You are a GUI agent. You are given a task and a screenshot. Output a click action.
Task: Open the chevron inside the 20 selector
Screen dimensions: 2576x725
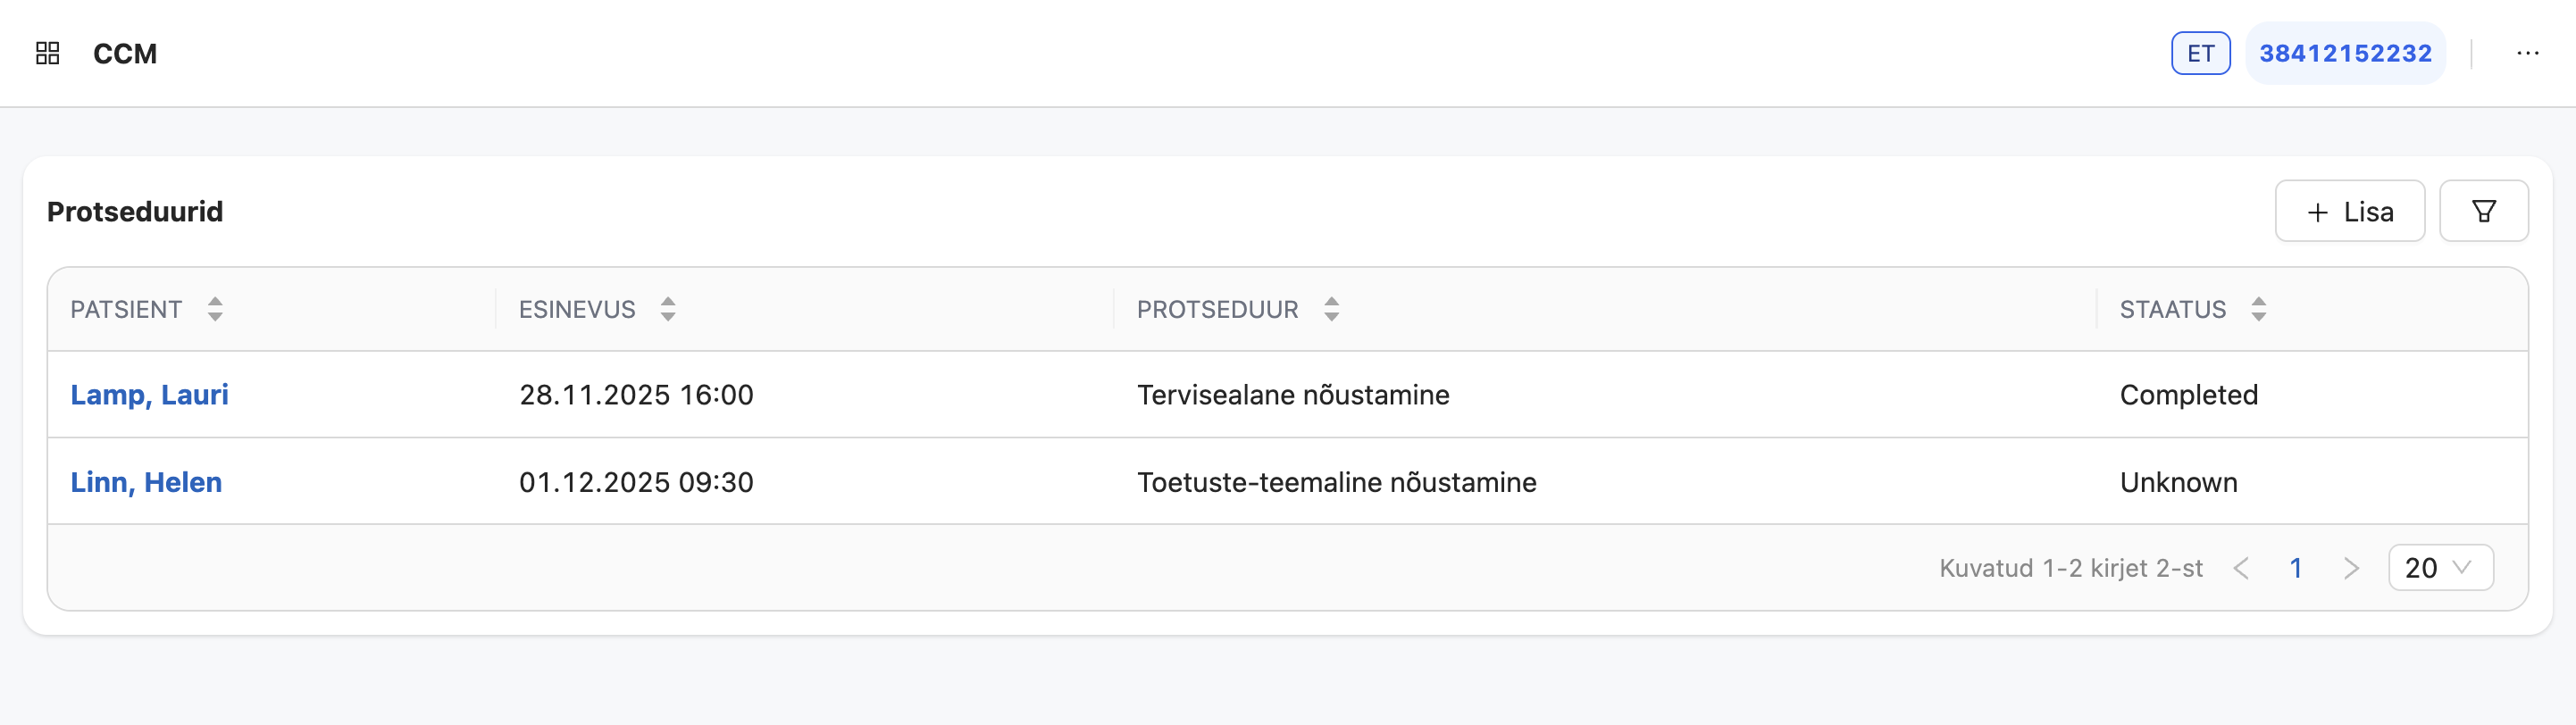[2462, 567]
